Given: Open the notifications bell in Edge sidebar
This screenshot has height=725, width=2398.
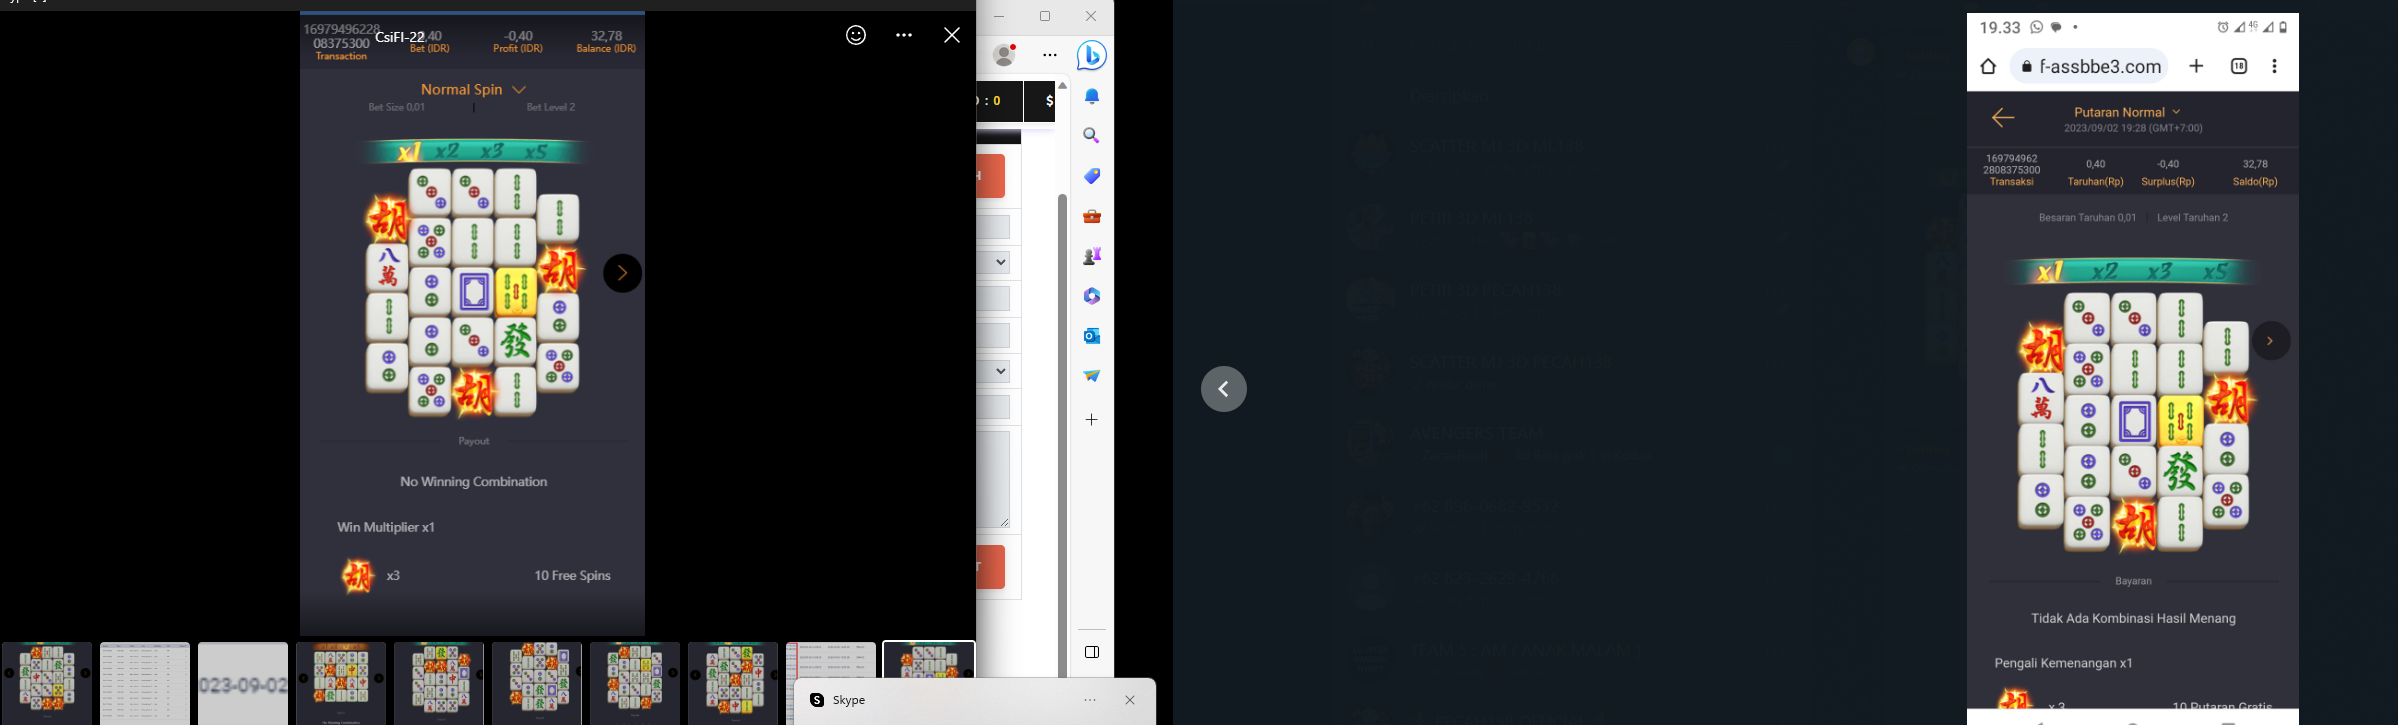Looking at the screenshot, I should [1092, 96].
